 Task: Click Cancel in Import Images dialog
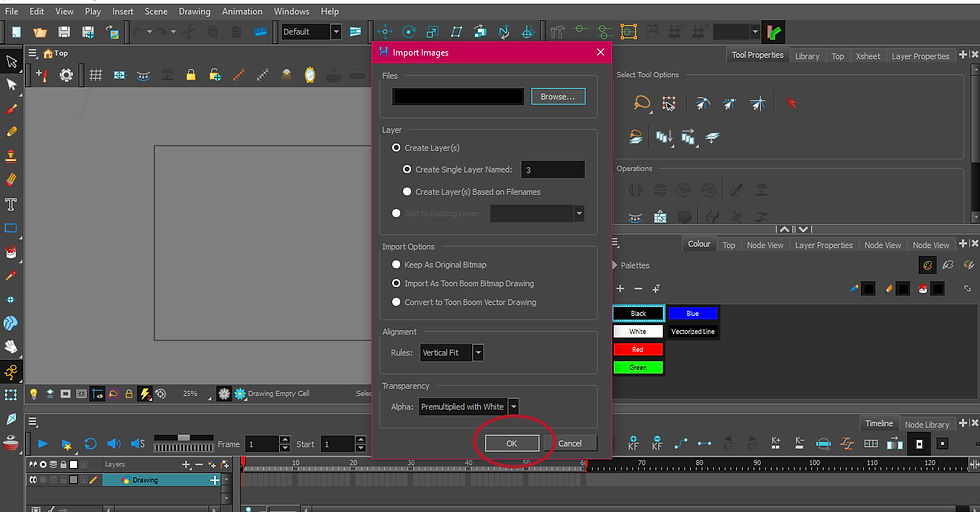click(x=570, y=443)
